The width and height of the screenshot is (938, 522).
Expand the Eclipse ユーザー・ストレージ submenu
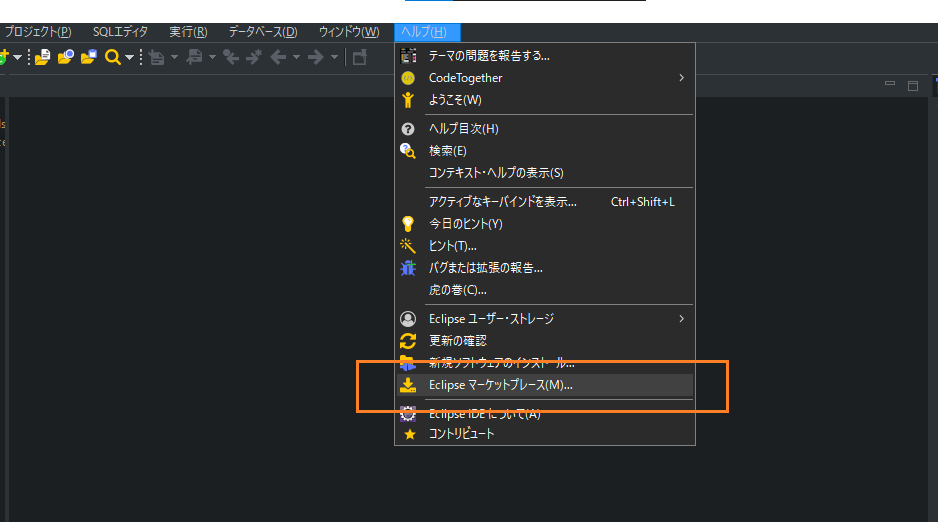coord(681,319)
